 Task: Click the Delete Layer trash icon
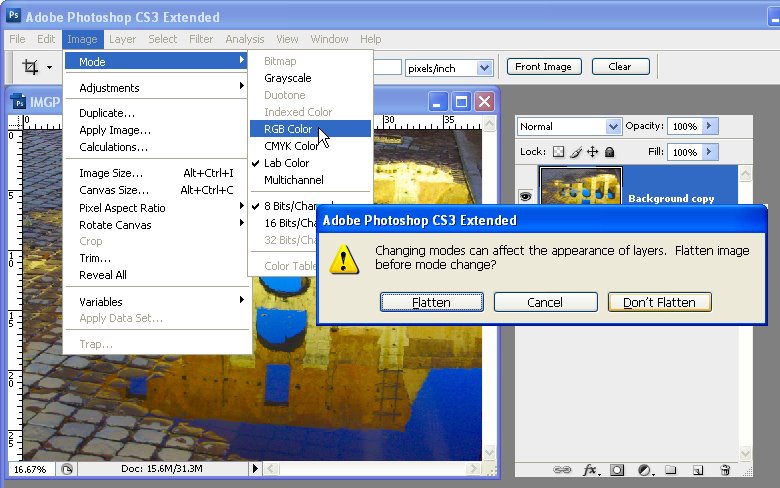tap(725, 470)
